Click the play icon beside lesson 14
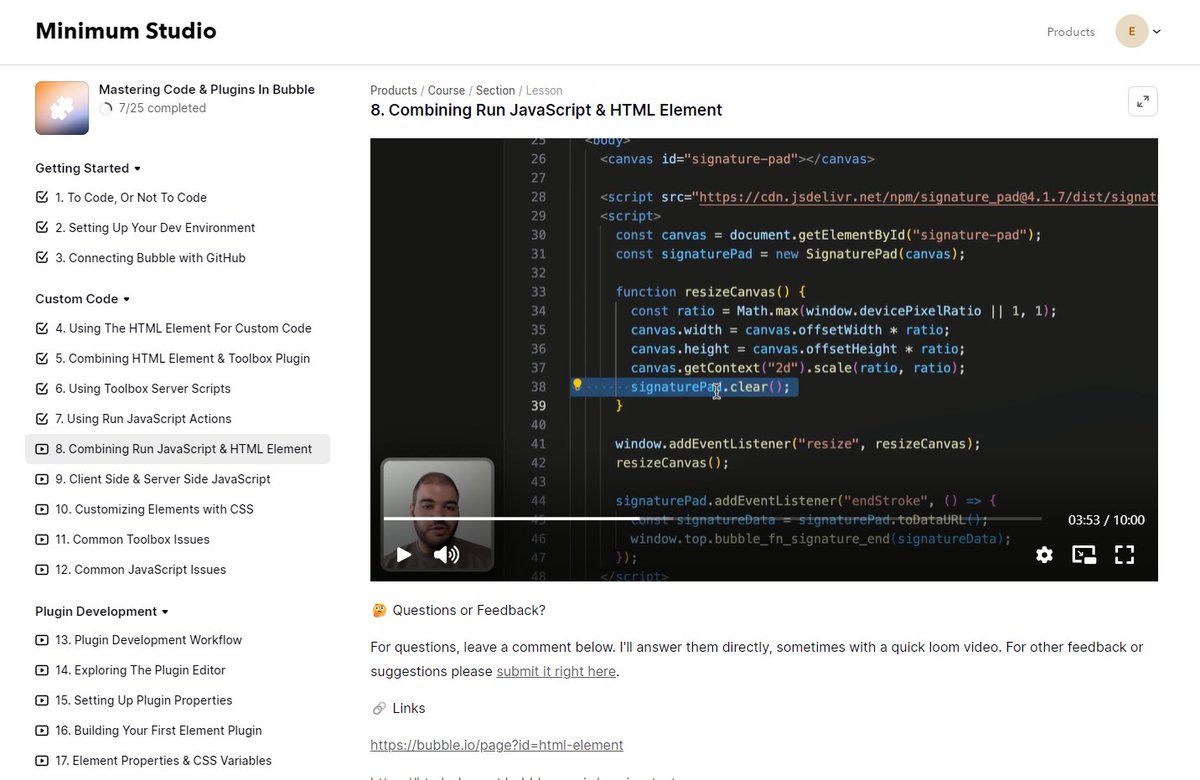The height and width of the screenshot is (780, 1200). [42, 670]
